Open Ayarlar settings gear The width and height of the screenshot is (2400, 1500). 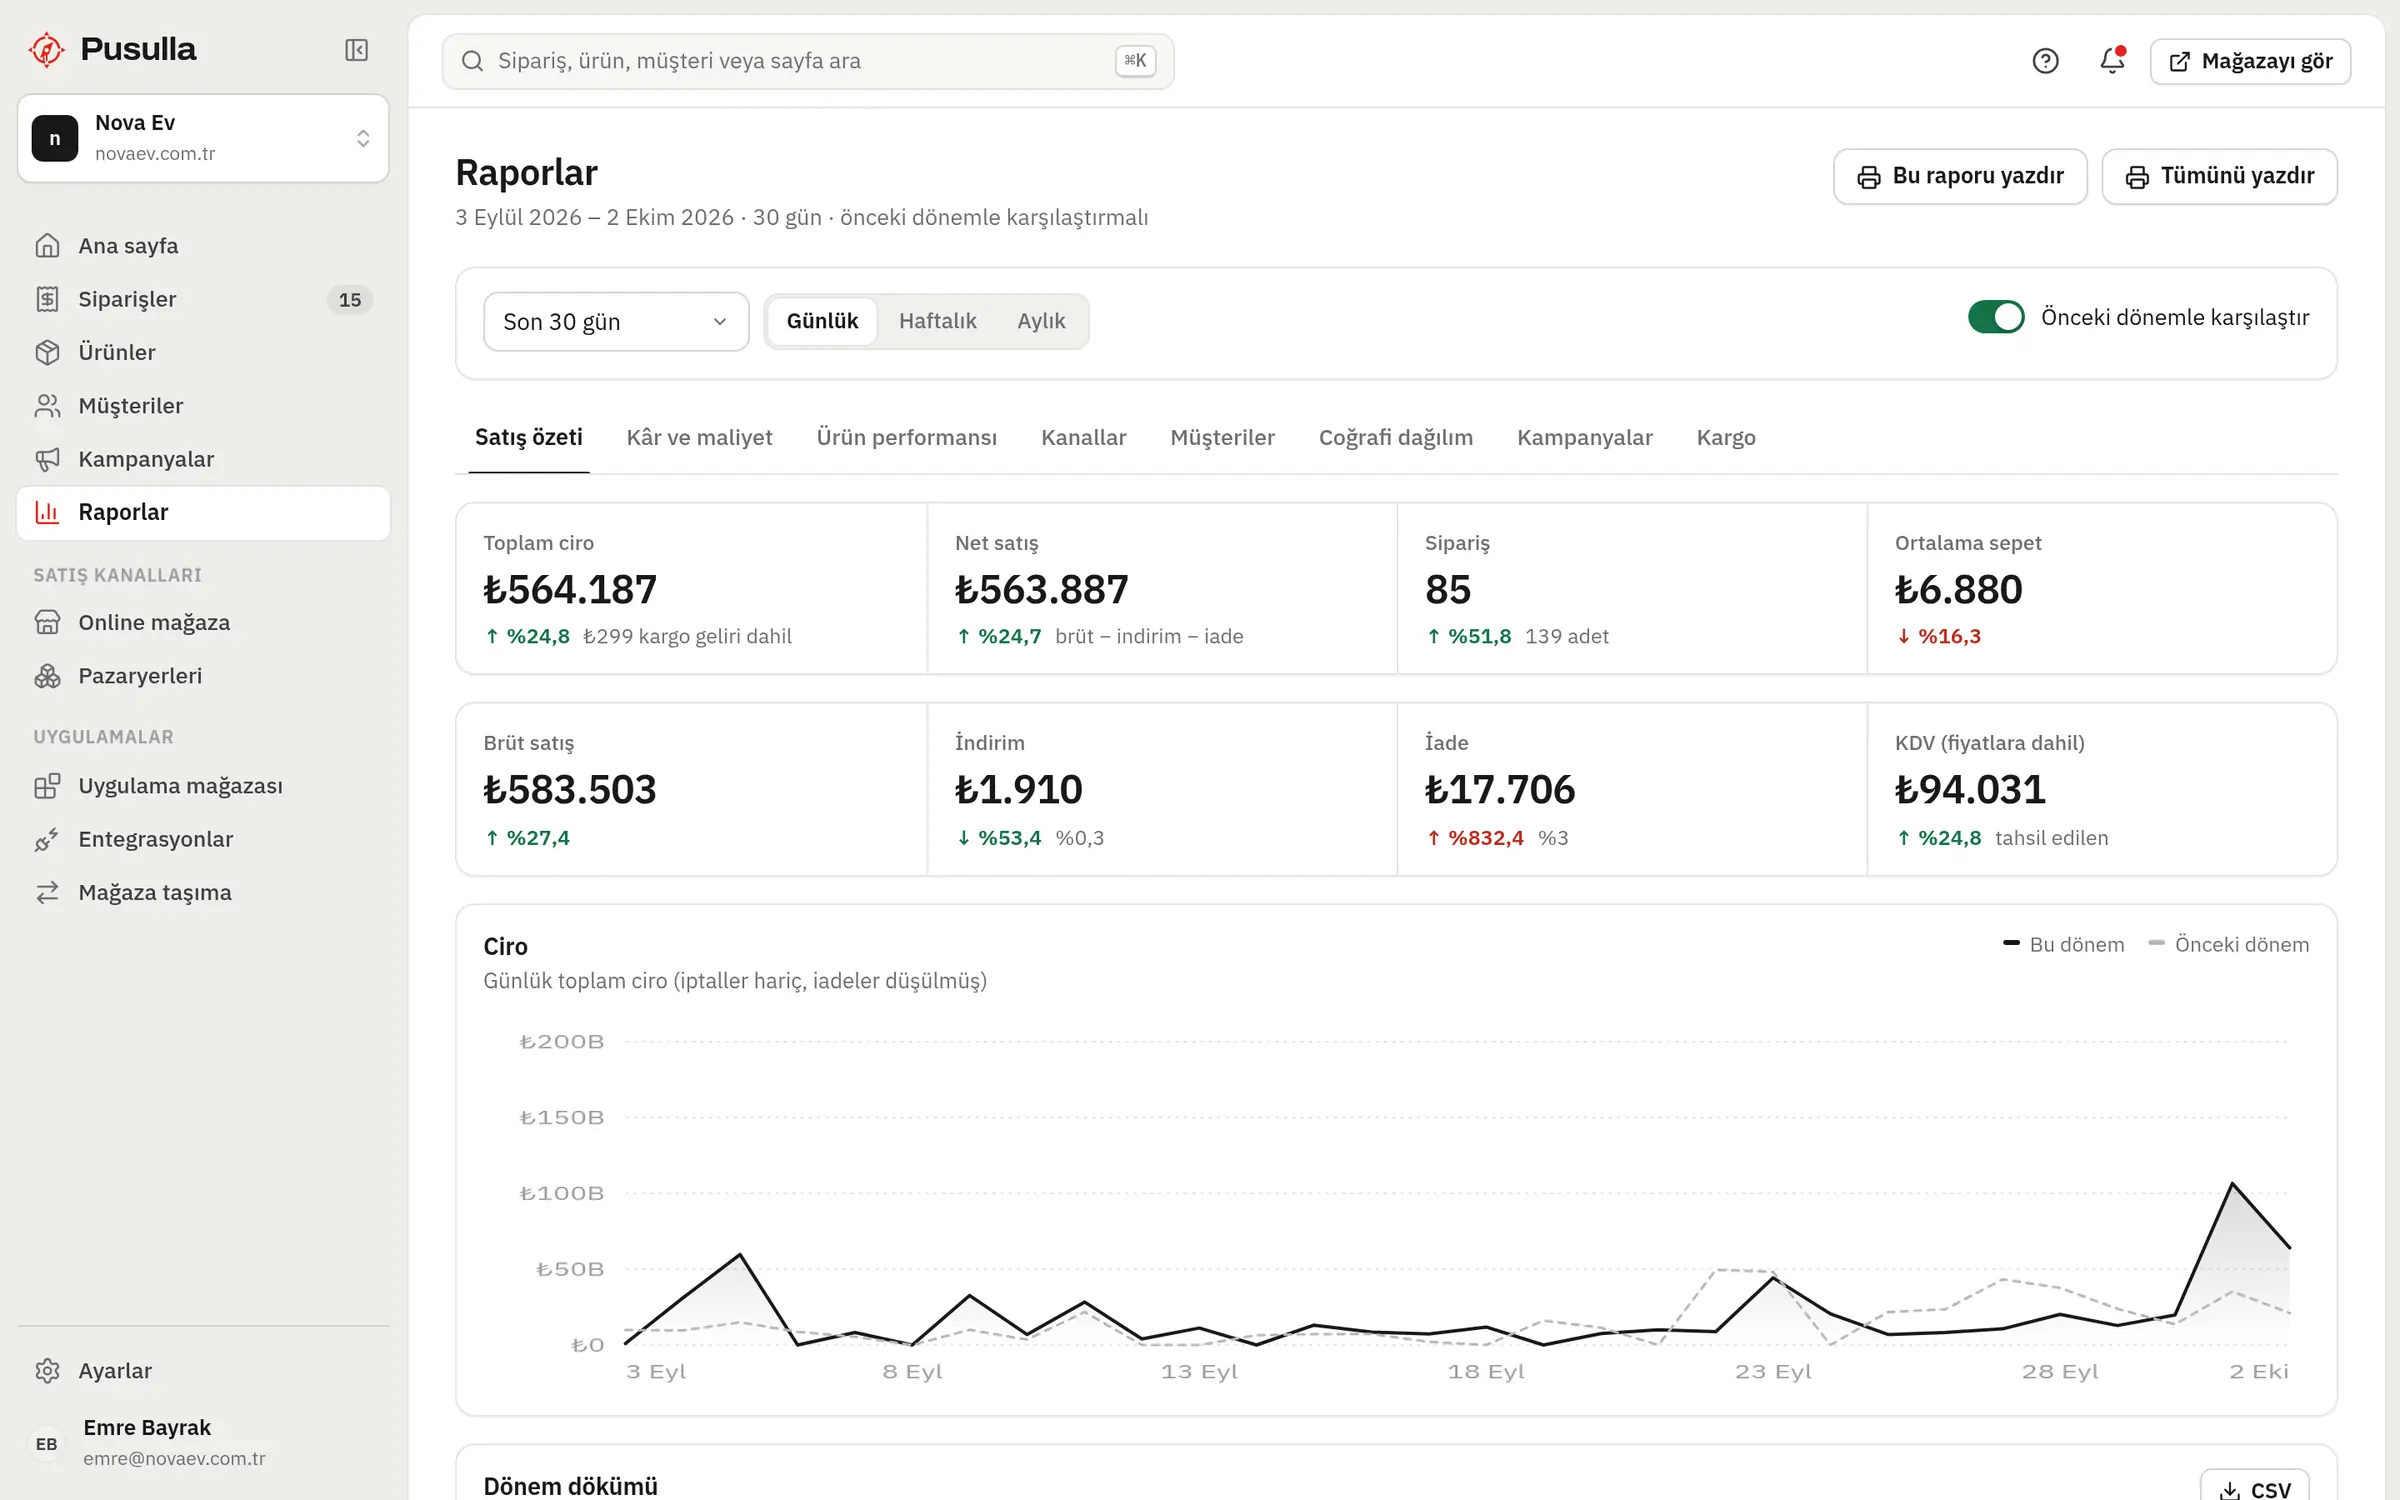tap(203, 1370)
